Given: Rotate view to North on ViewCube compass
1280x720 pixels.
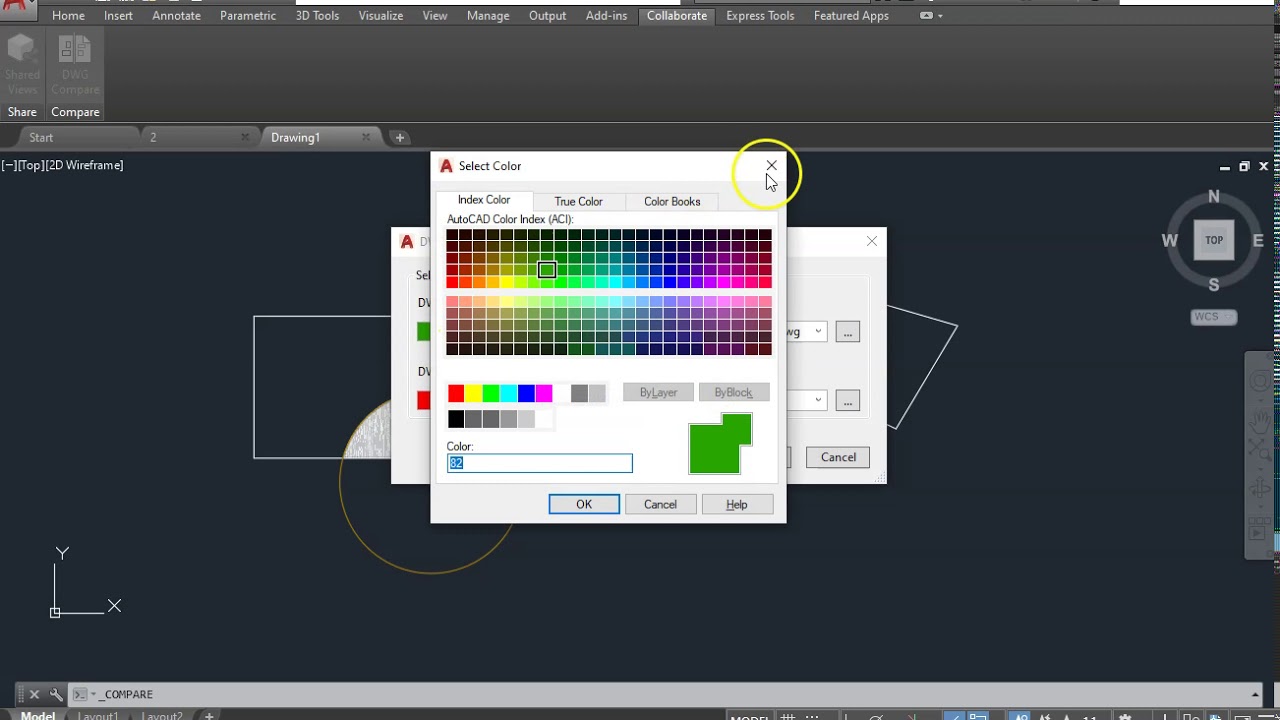Looking at the screenshot, I should point(1214,196).
